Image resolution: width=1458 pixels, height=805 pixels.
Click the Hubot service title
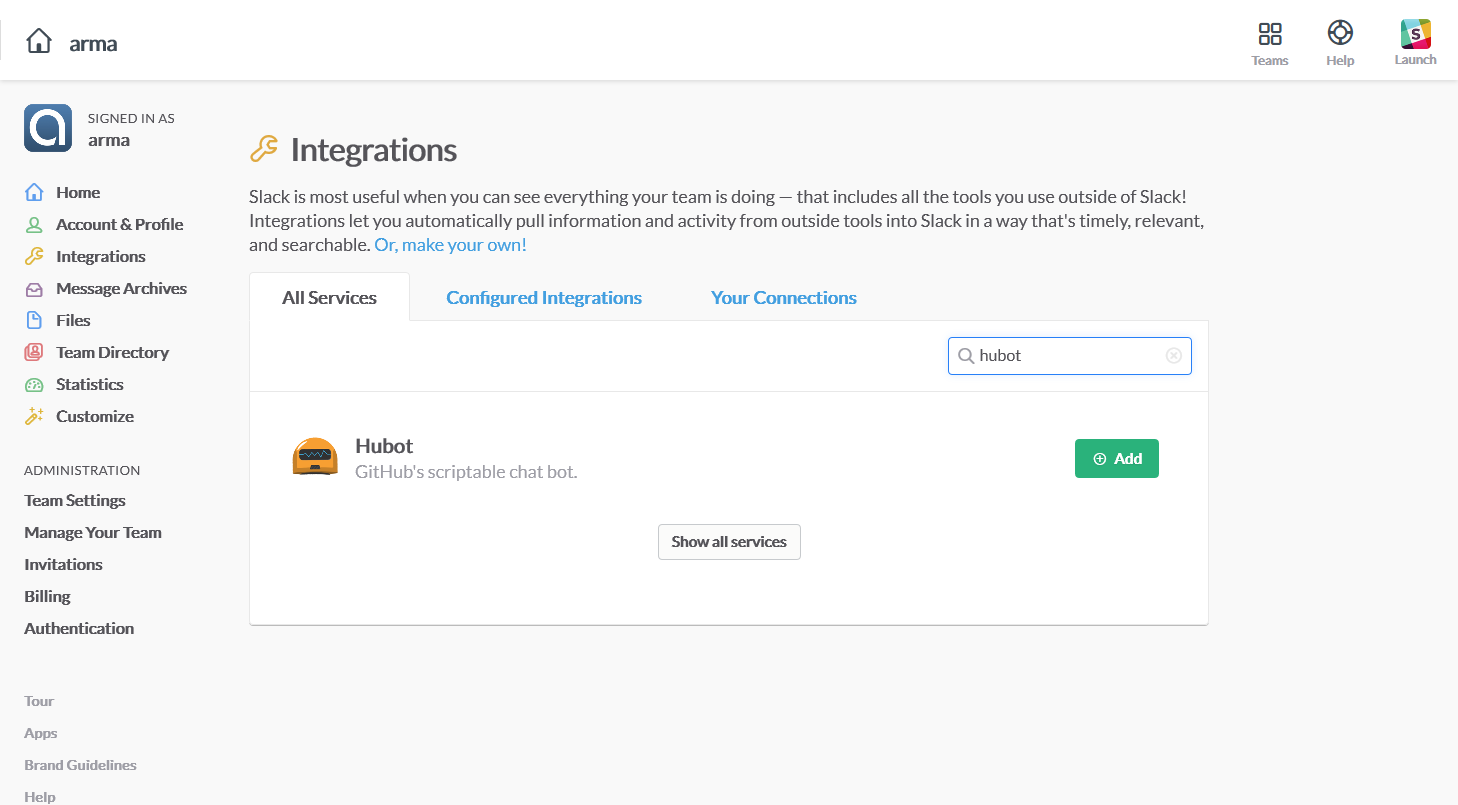coord(384,446)
